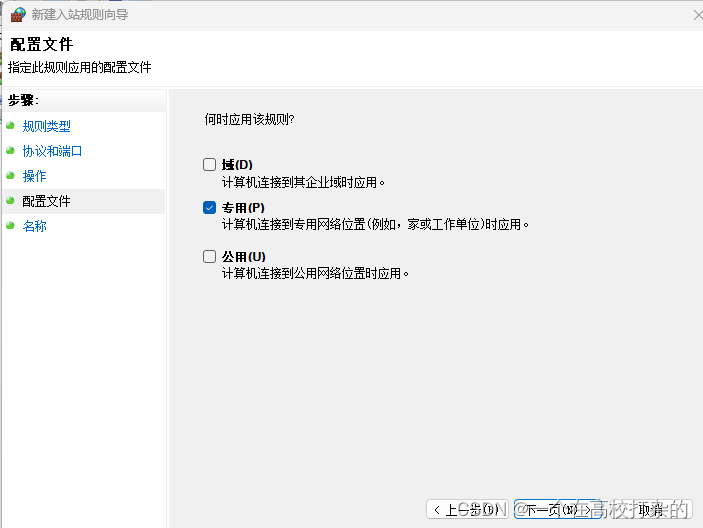Click the 步骤: sidebar heading
The width and height of the screenshot is (703, 528).
point(23,100)
